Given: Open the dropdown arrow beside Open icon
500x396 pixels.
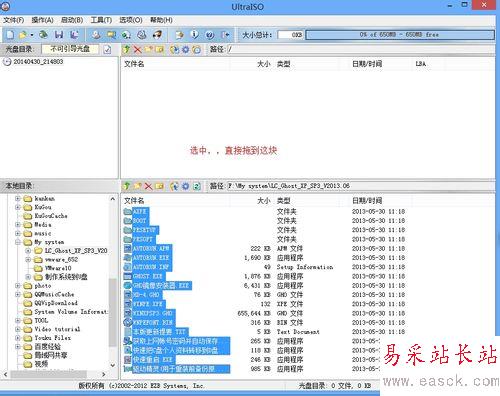Looking at the screenshot, I should (32, 35).
